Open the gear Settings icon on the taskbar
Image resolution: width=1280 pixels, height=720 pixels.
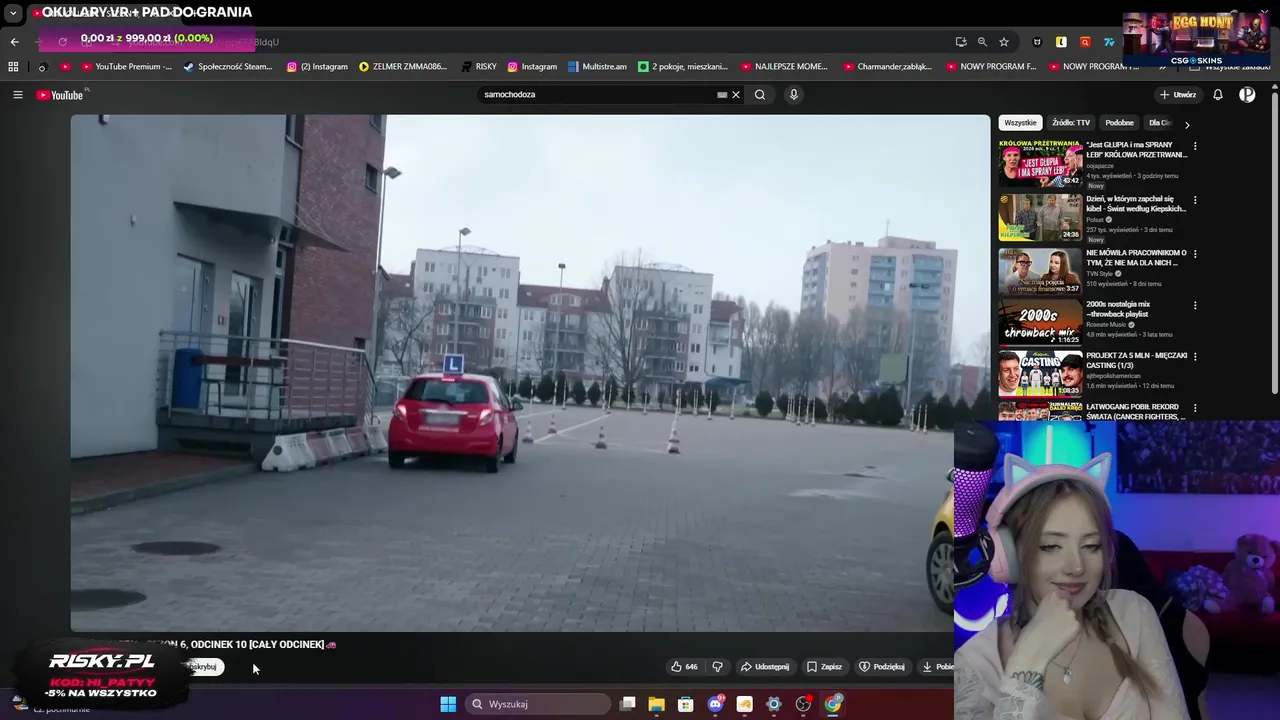(774, 704)
